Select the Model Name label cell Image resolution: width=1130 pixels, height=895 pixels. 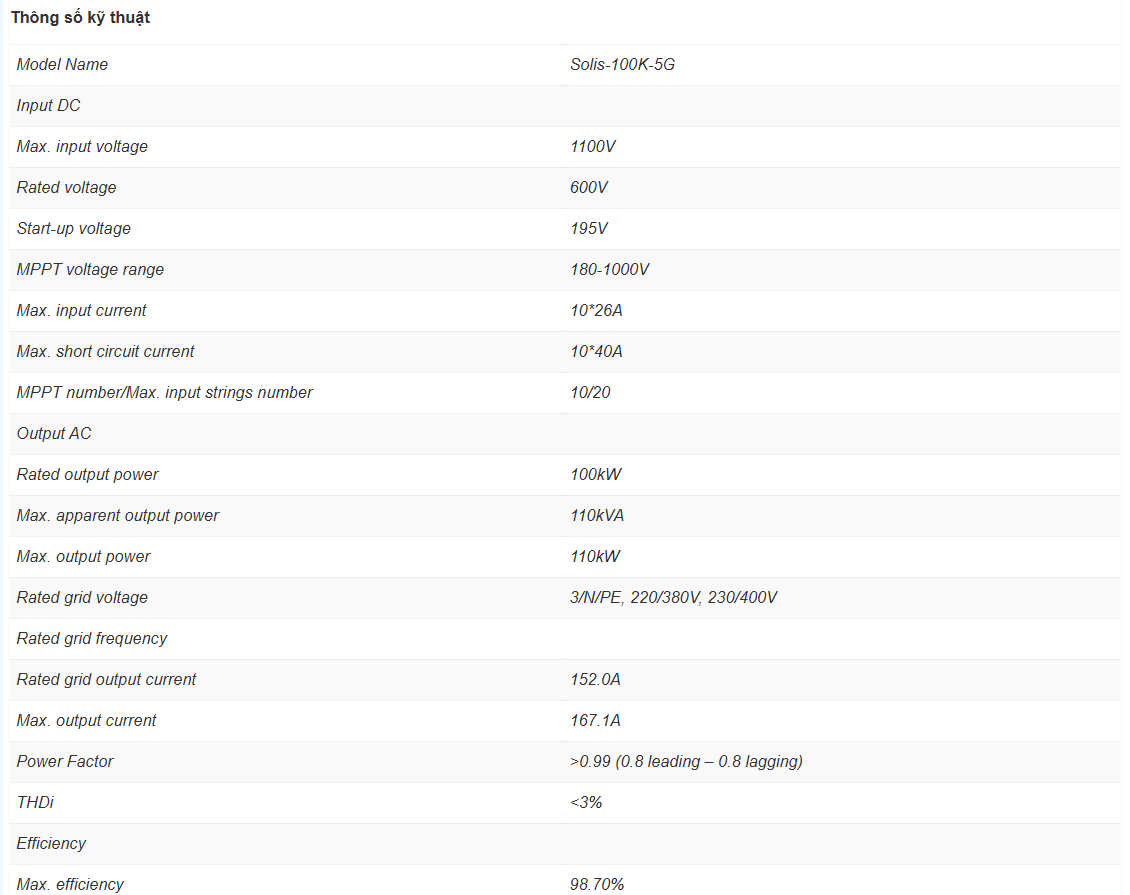click(x=62, y=65)
